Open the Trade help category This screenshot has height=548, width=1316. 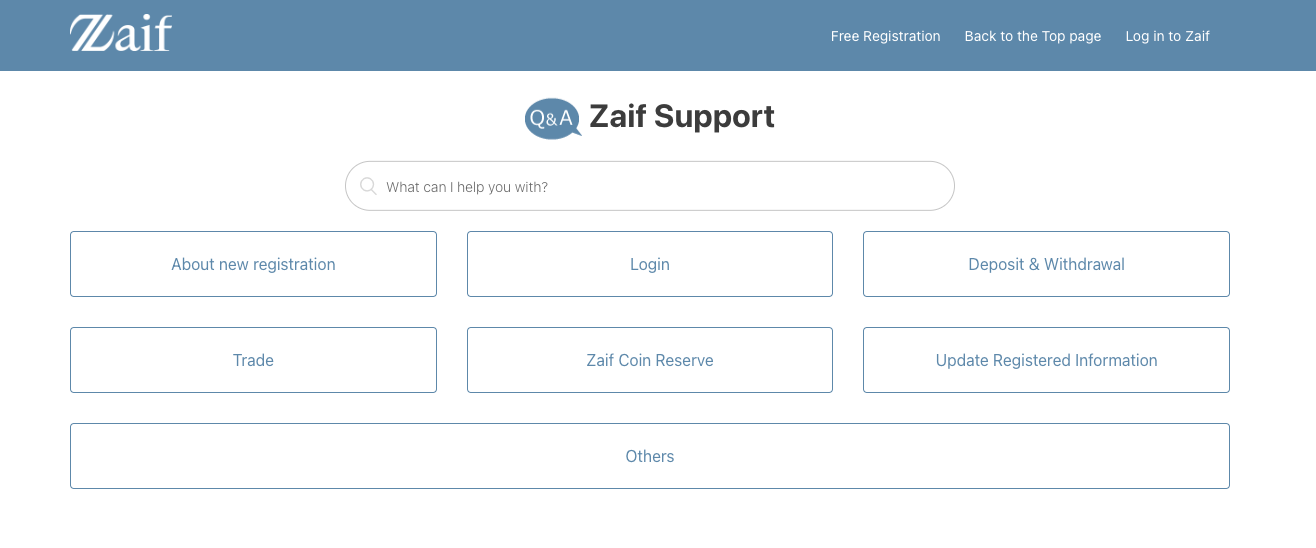coord(253,360)
